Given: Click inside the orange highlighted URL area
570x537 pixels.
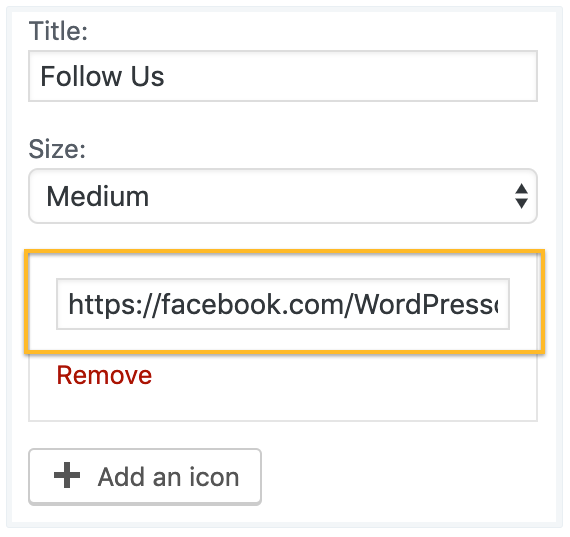Looking at the screenshot, I should (284, 301).
